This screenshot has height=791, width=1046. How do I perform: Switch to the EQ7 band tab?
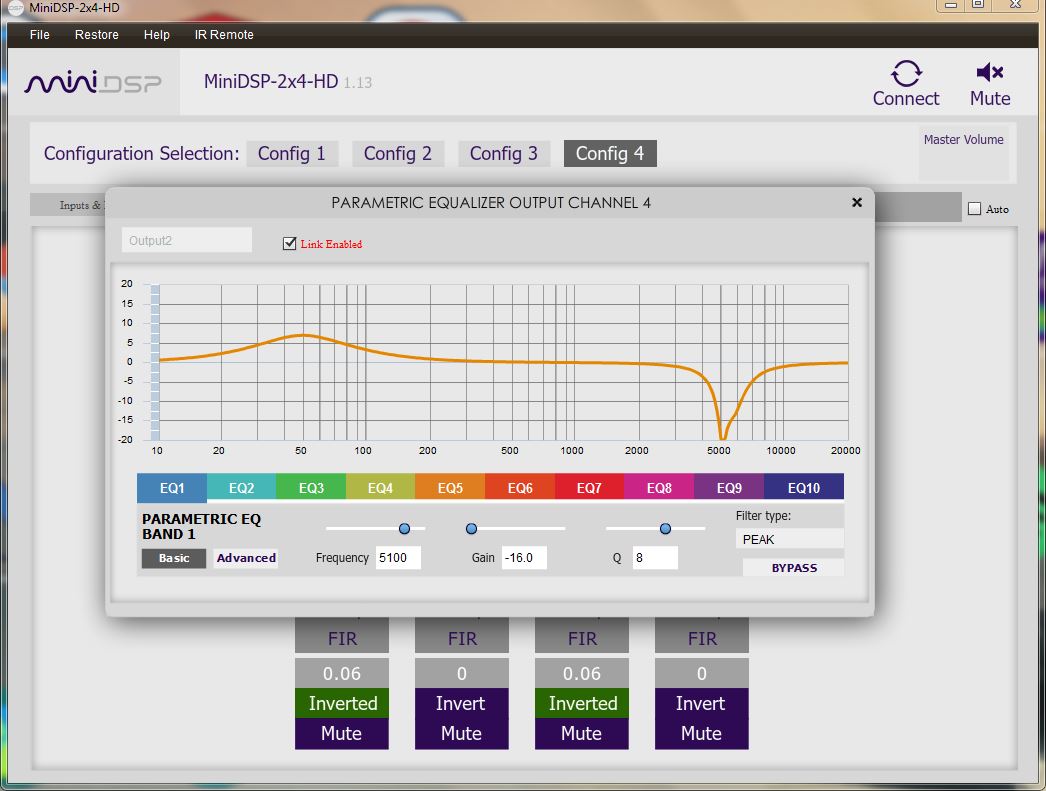[589, 488]
